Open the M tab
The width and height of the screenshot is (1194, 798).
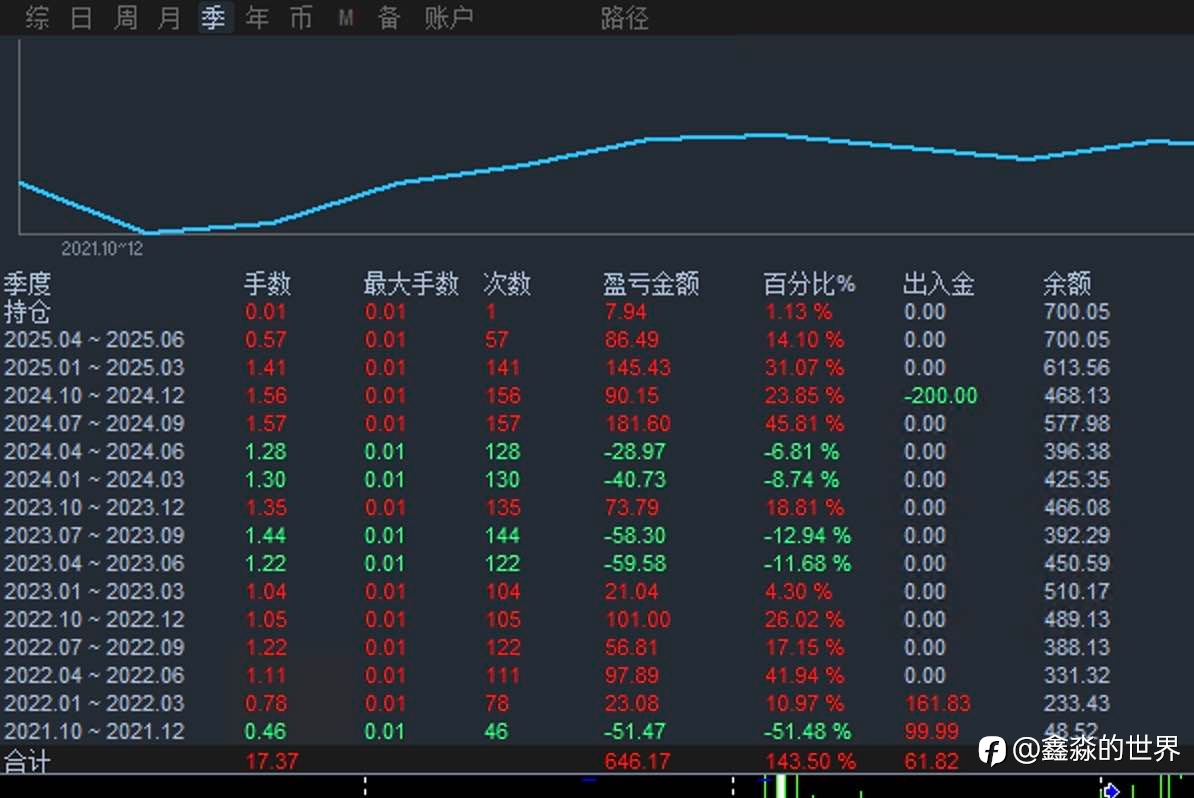346,18
